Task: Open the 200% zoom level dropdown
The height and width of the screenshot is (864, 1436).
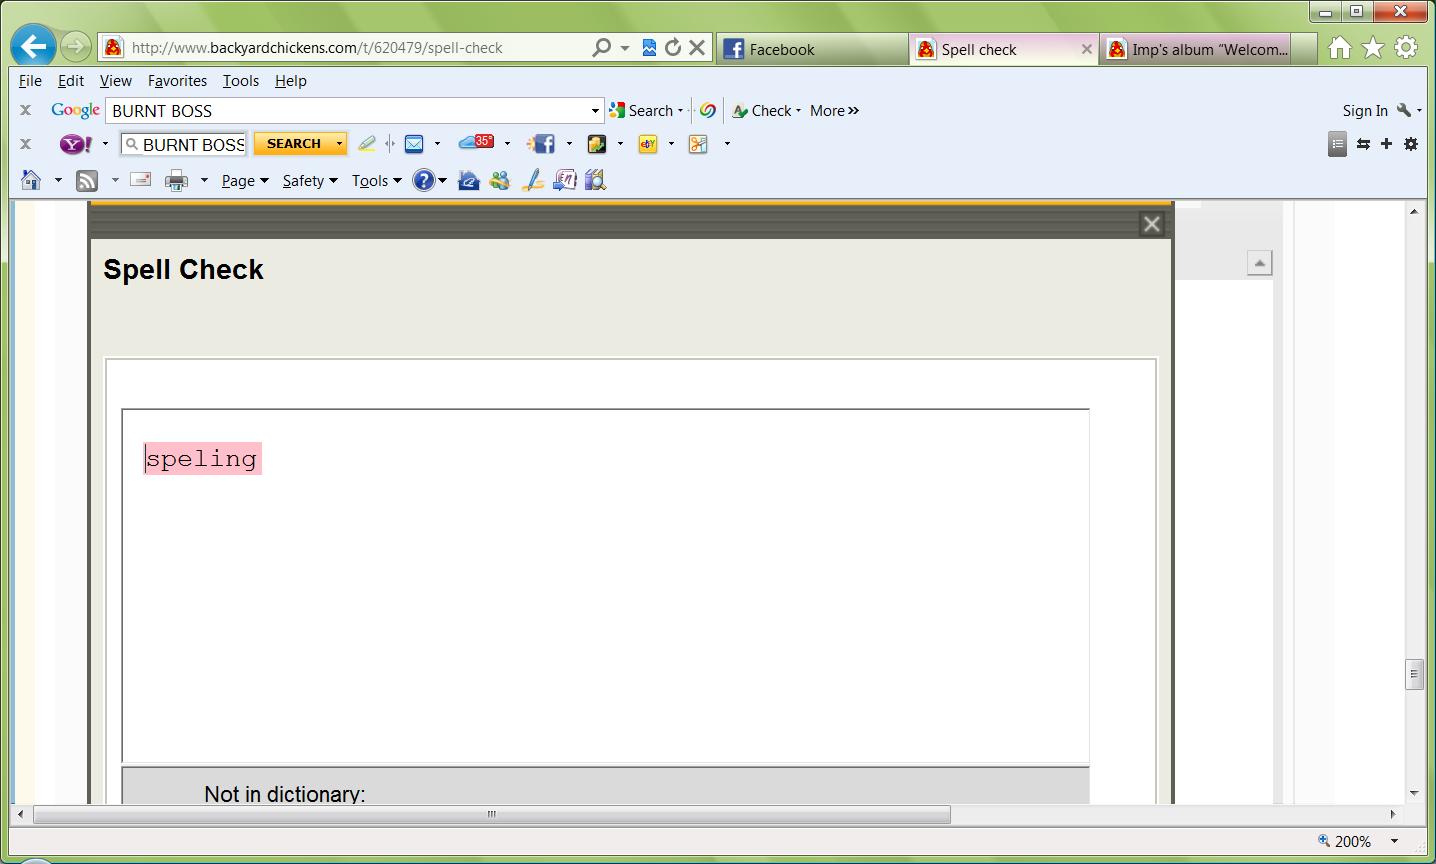Action: tap(1394, 841)
